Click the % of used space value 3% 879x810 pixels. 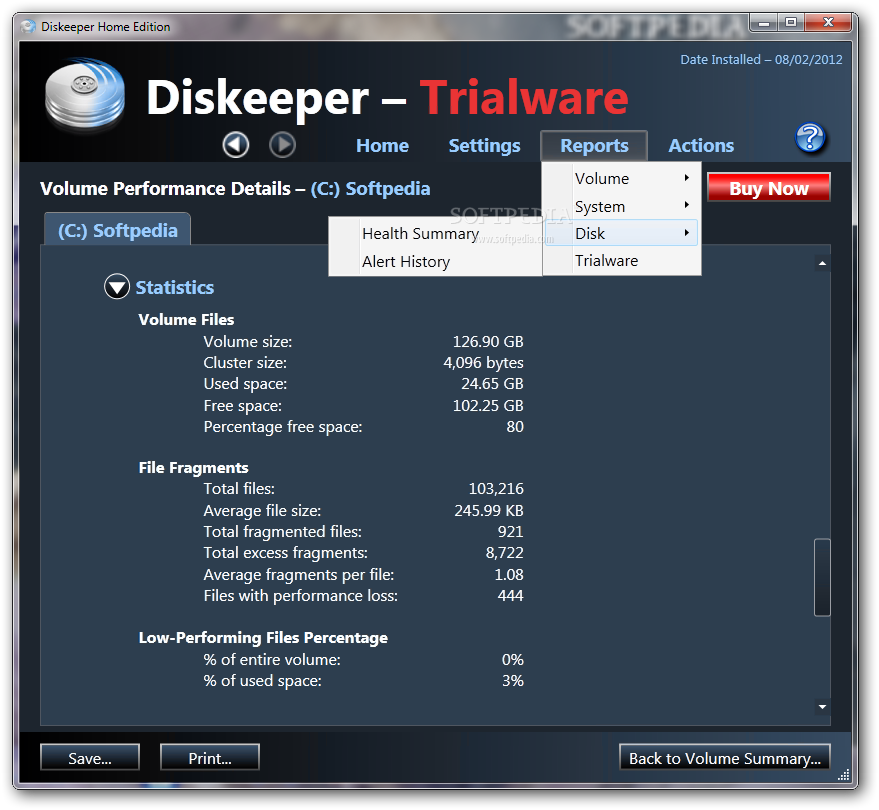pyautogui.click(x=512, y=681)
